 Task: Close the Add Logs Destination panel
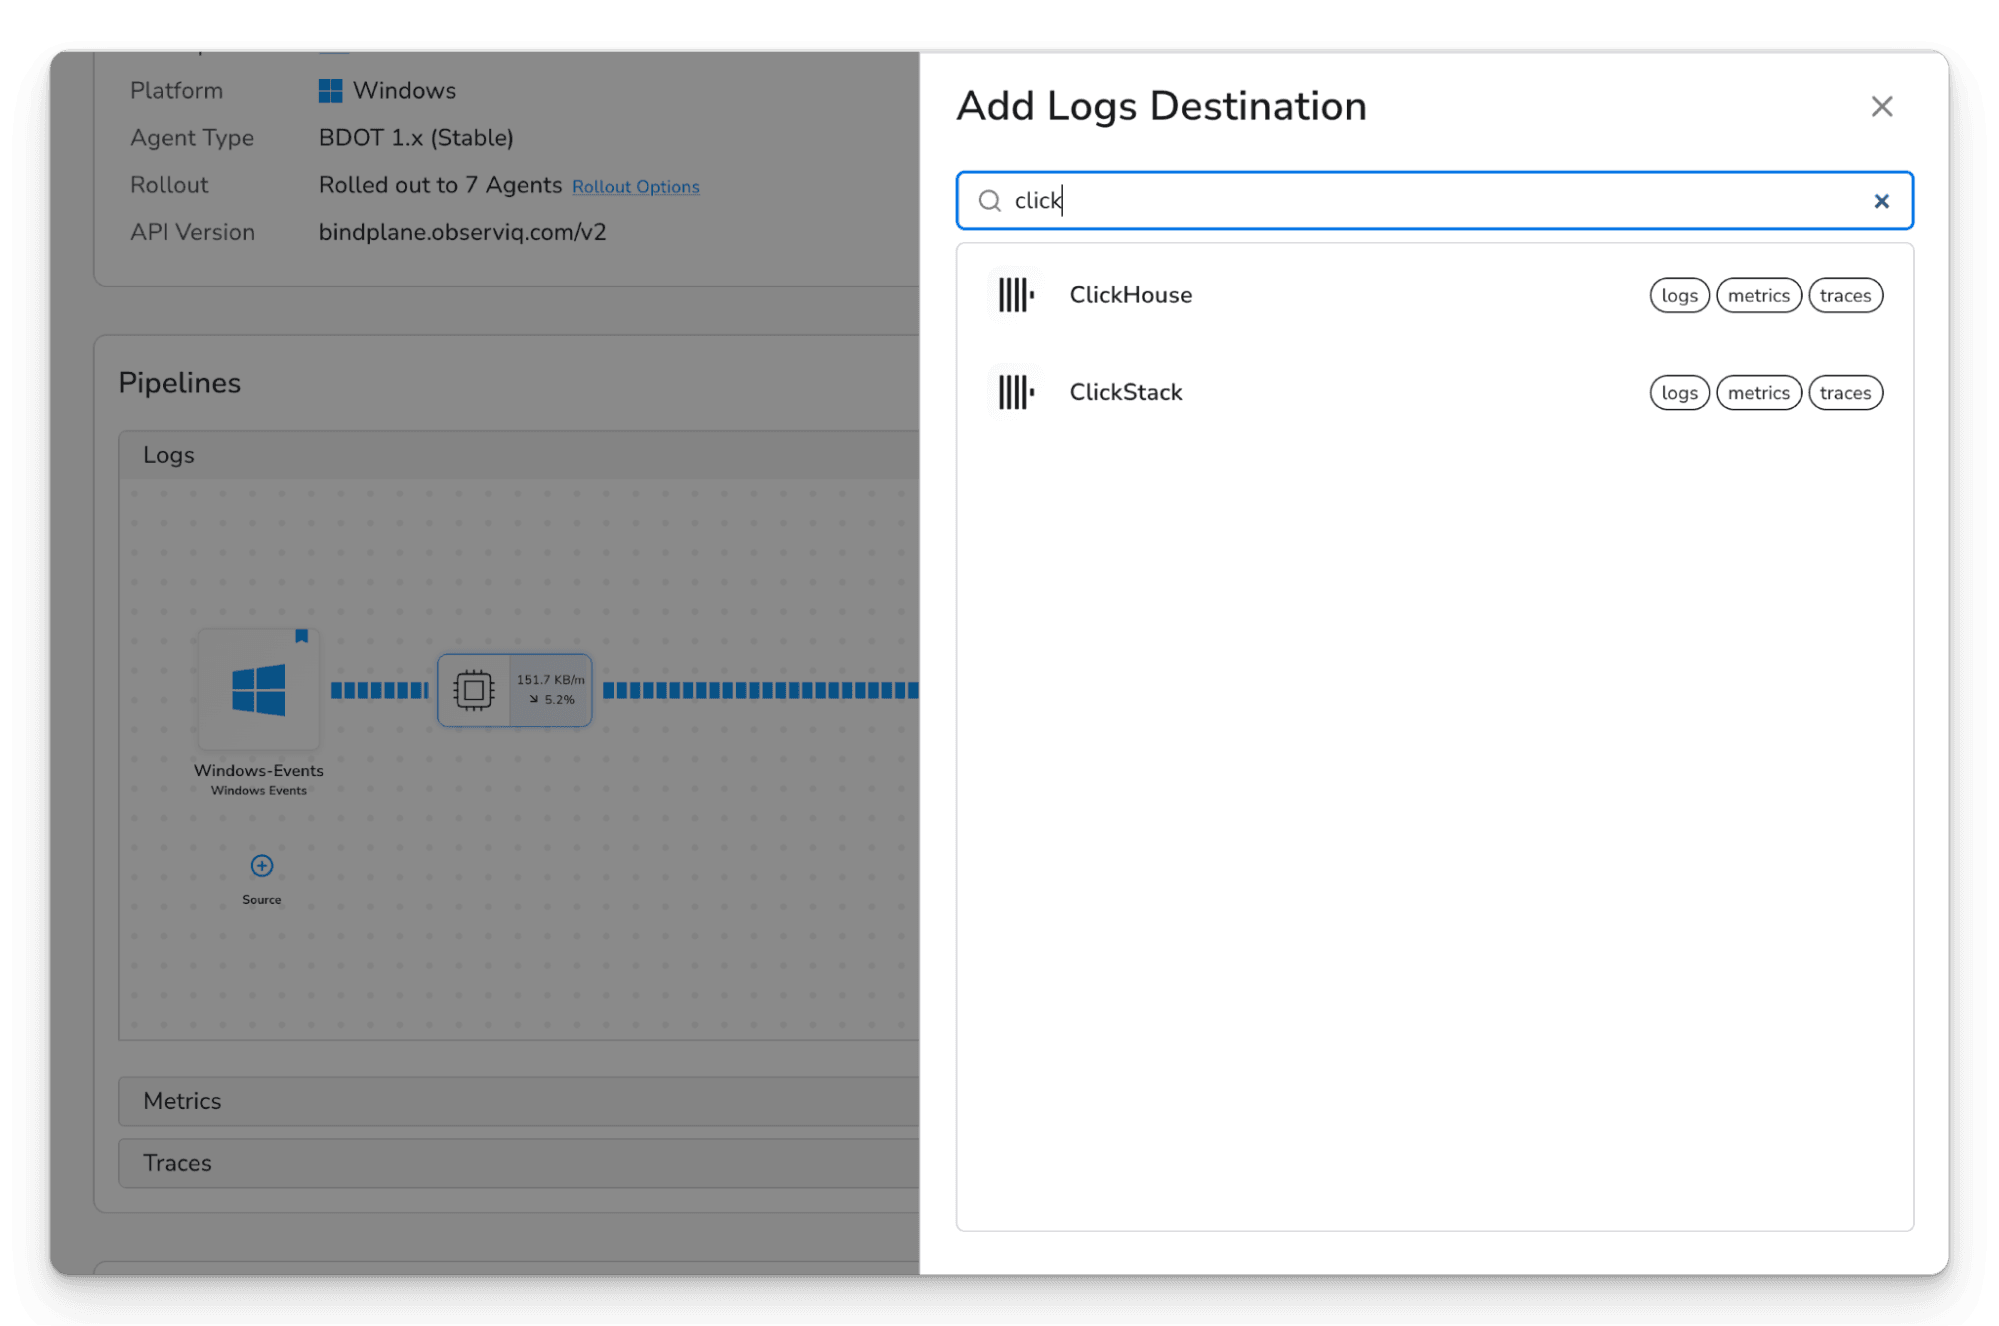1881,106
